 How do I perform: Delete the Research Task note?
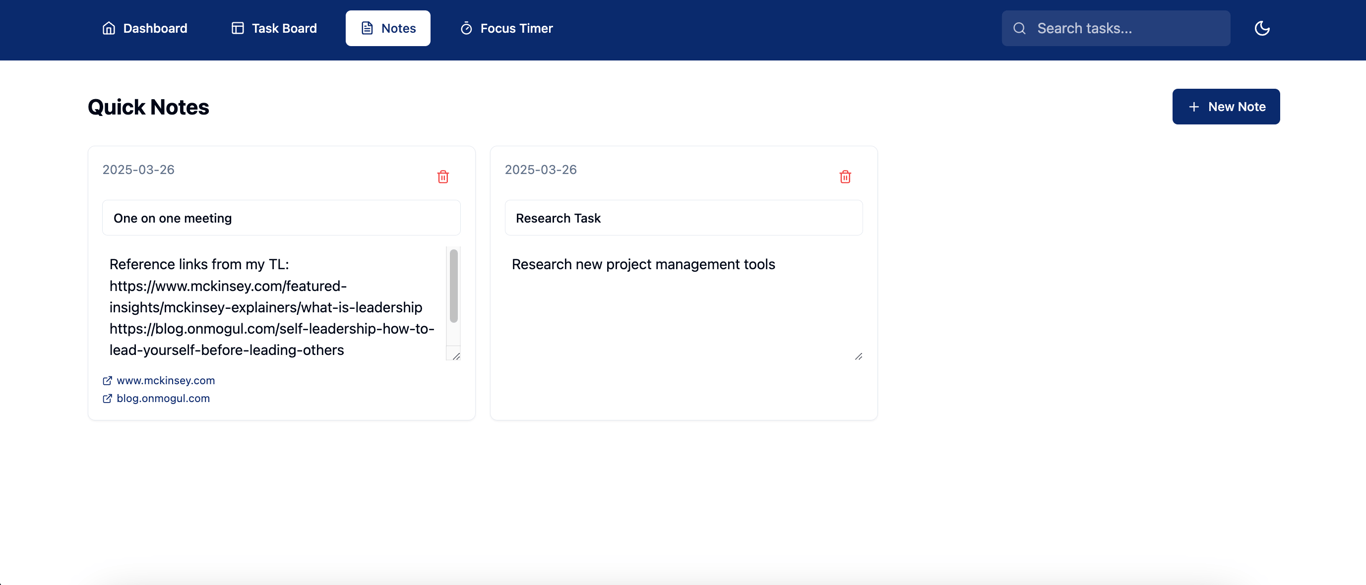click(x=845, y=176)
